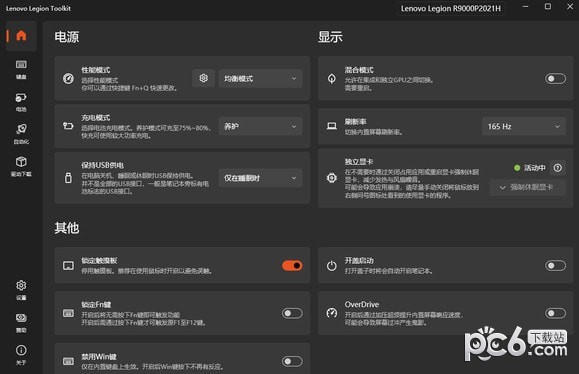The width and height of the screenshot is (579, 374).
Task: Click the Lenovo Legion Toolkit window title
Action: (x=38, y=8)
